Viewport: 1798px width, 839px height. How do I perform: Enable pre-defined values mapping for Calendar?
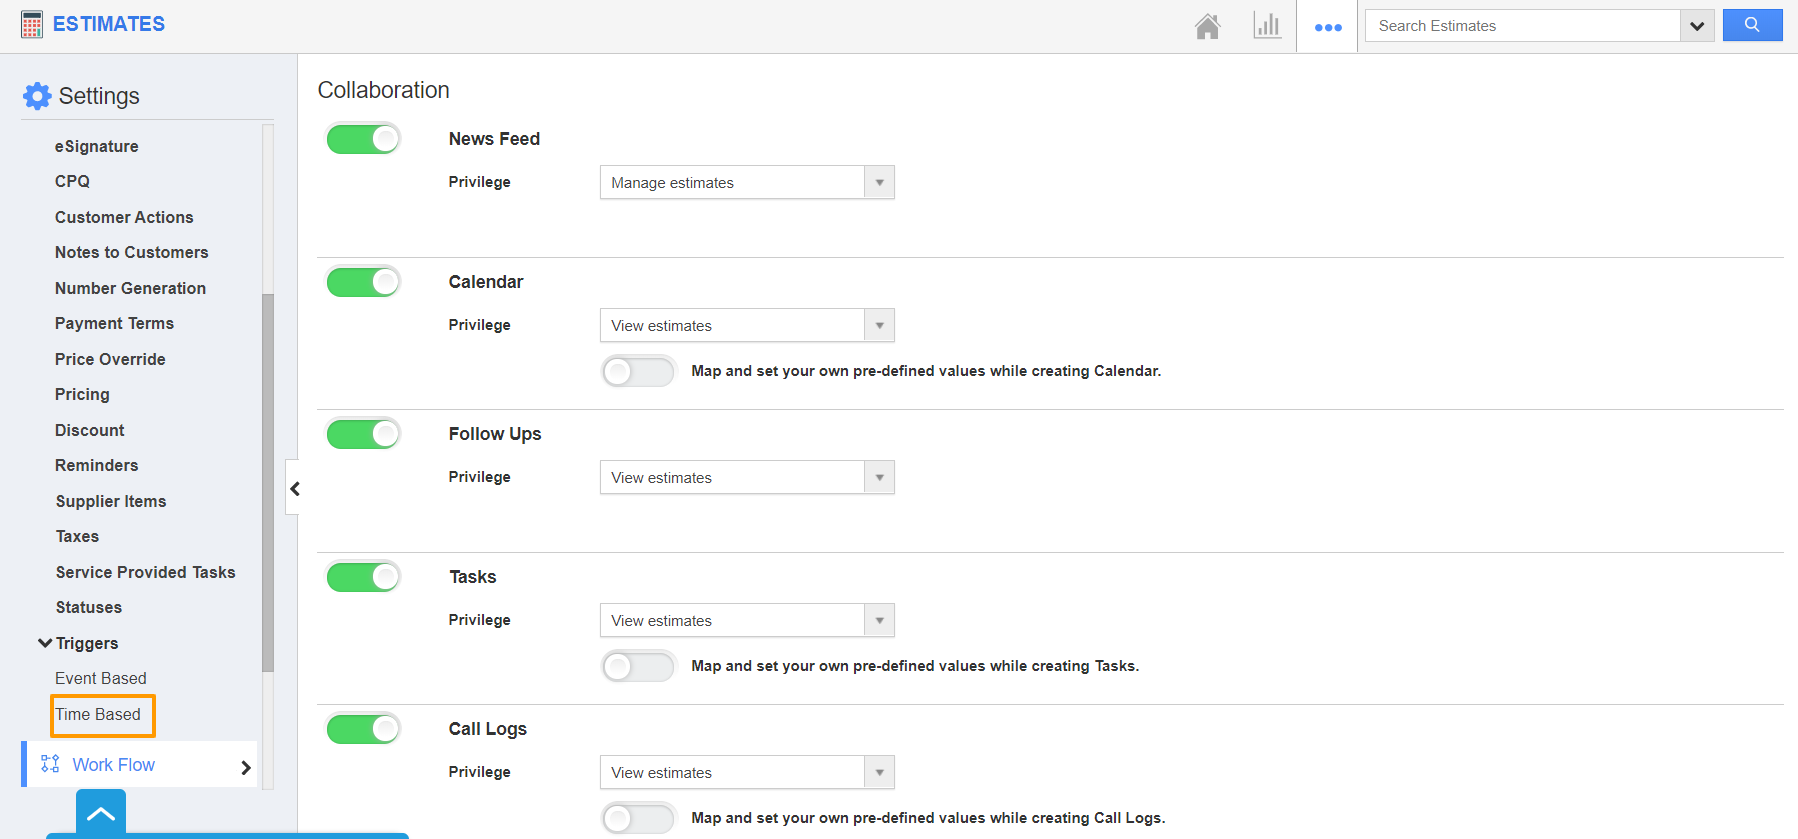[x=638, y=372]
